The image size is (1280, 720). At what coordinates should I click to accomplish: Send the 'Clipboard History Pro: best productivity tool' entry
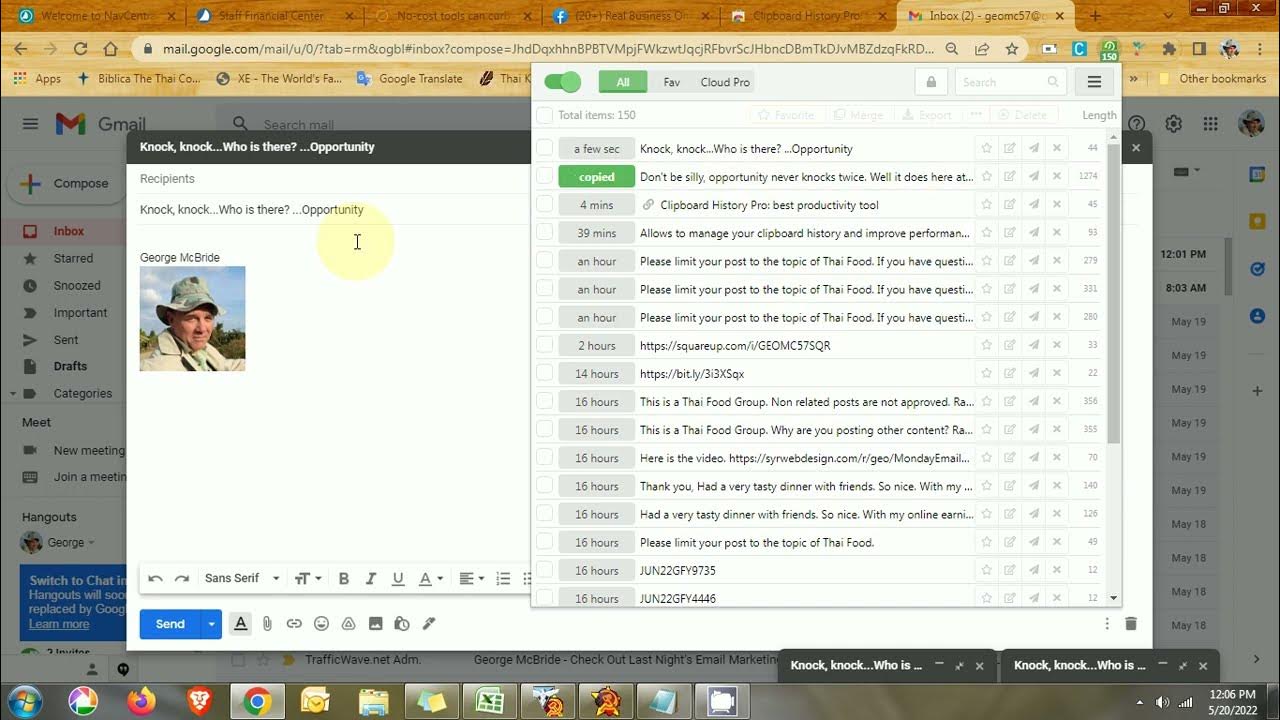click(1033, 204)
